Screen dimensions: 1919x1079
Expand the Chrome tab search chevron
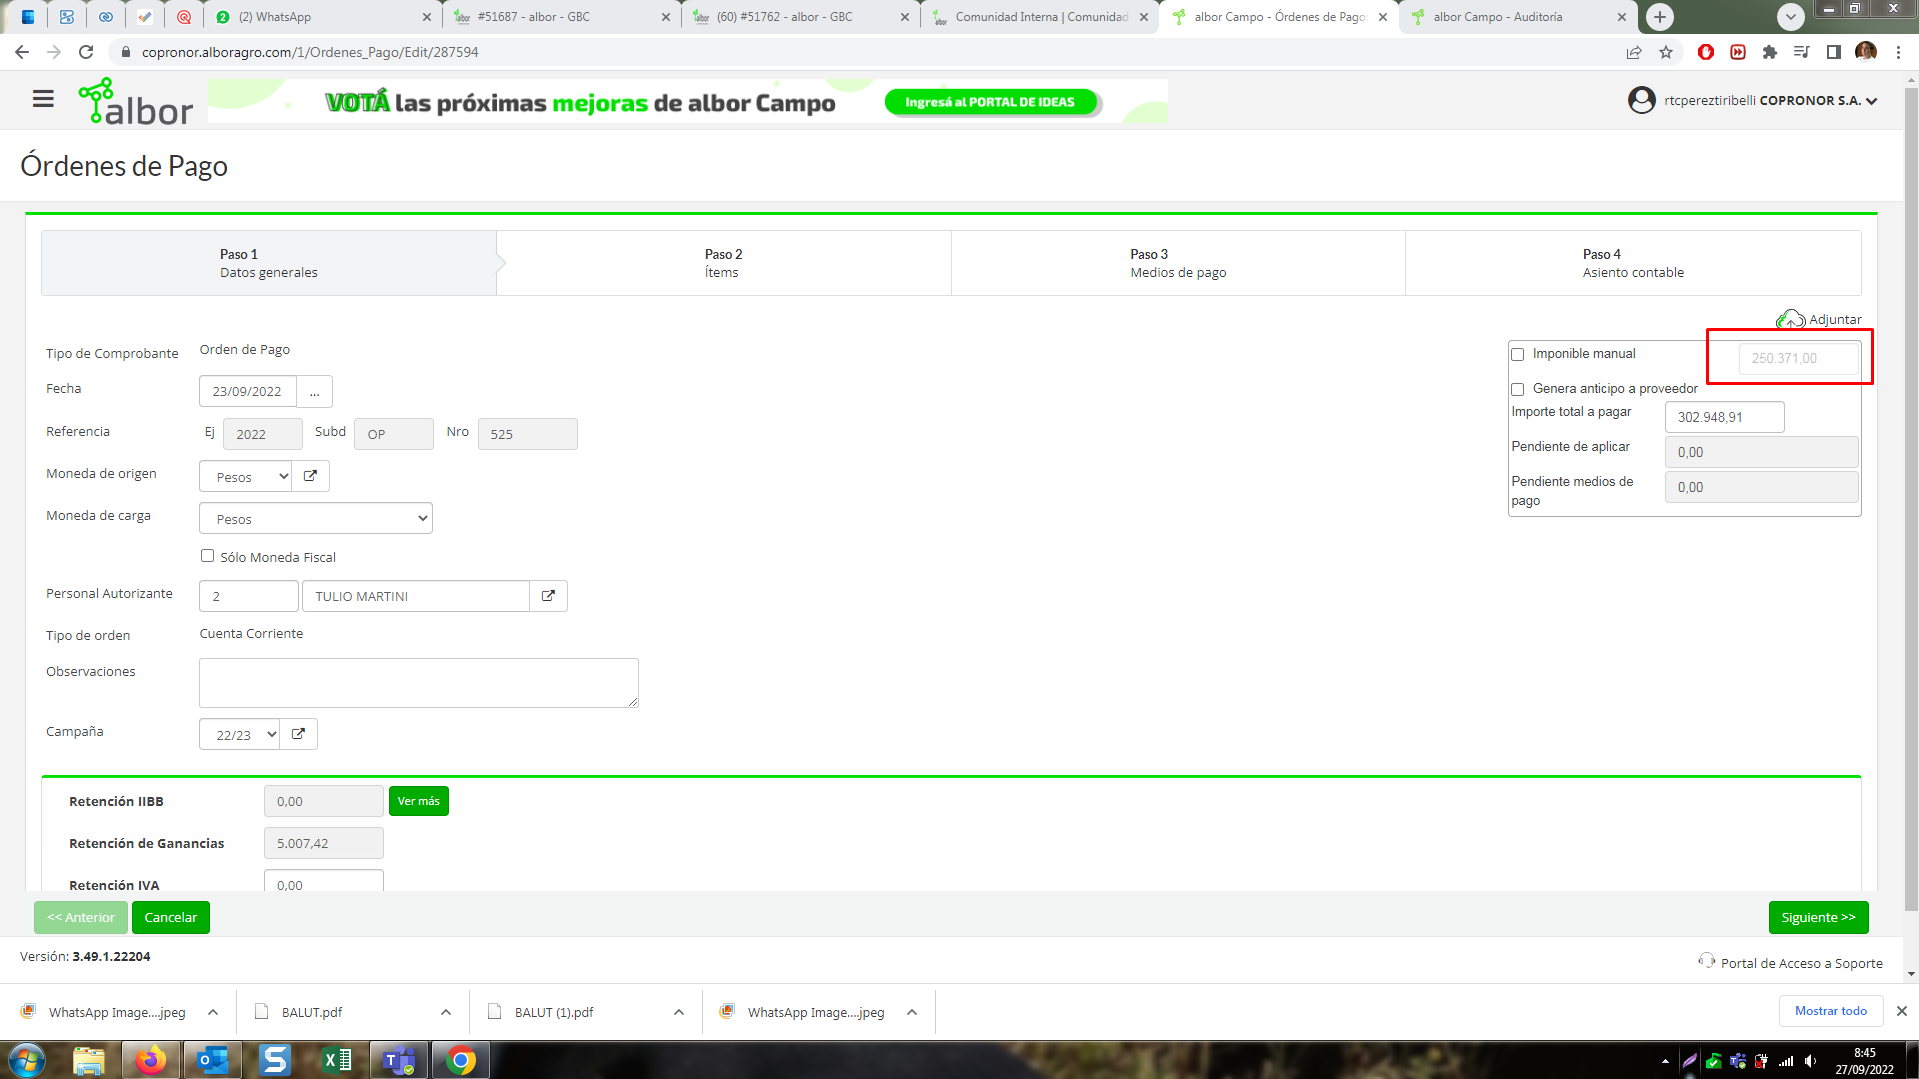(1791, 16)
